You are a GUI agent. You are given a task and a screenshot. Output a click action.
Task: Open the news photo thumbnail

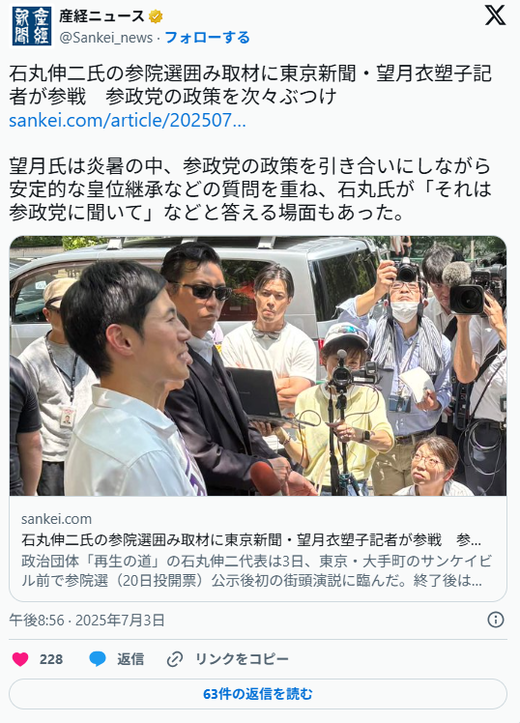(x=258, y=366)
